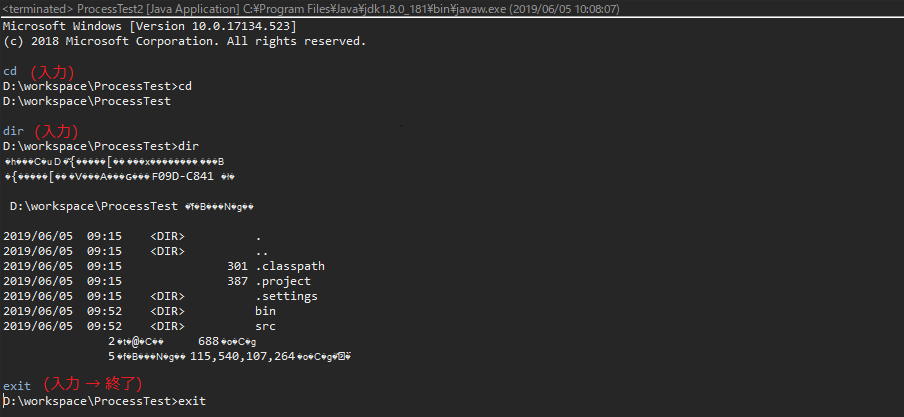Click the red 入力 → 終了 annotation
This screenshot has height=417, width=904.
tap(93, 384)
